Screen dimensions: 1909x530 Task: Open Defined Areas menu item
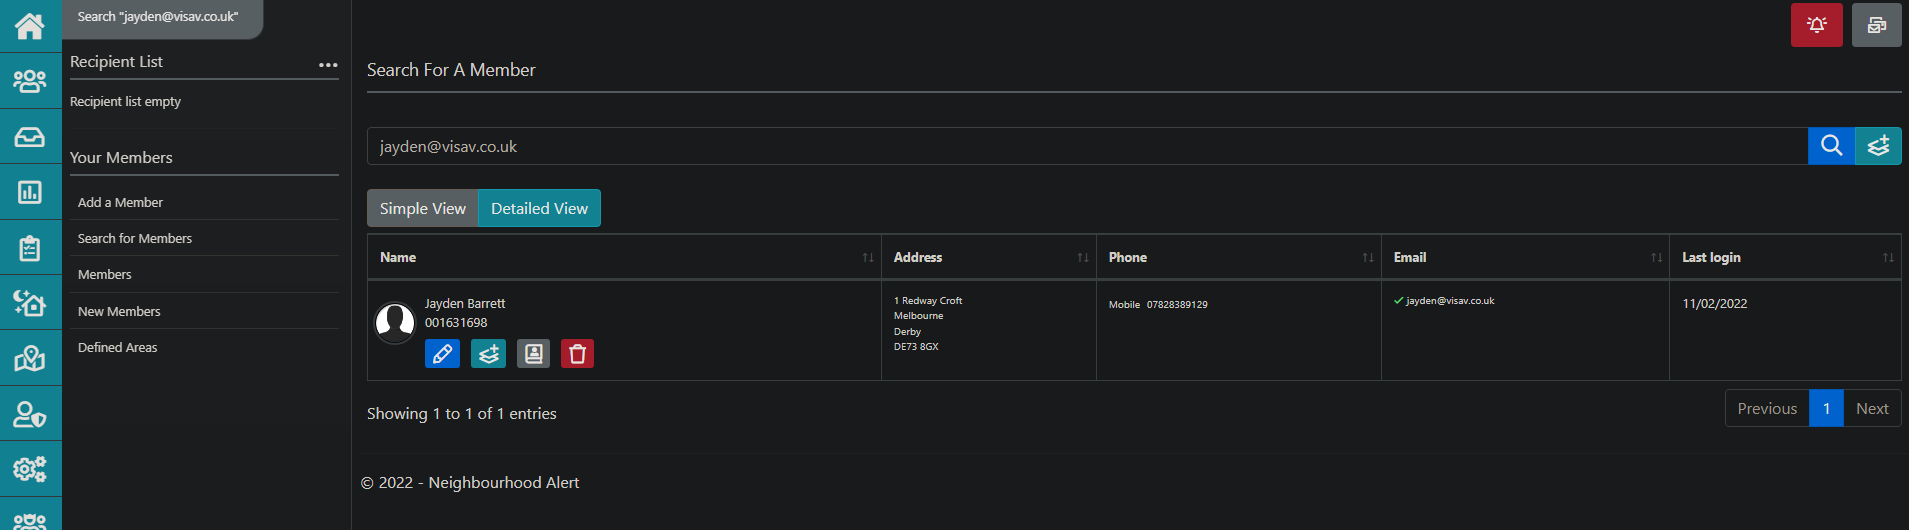click(x=117, y=347)
